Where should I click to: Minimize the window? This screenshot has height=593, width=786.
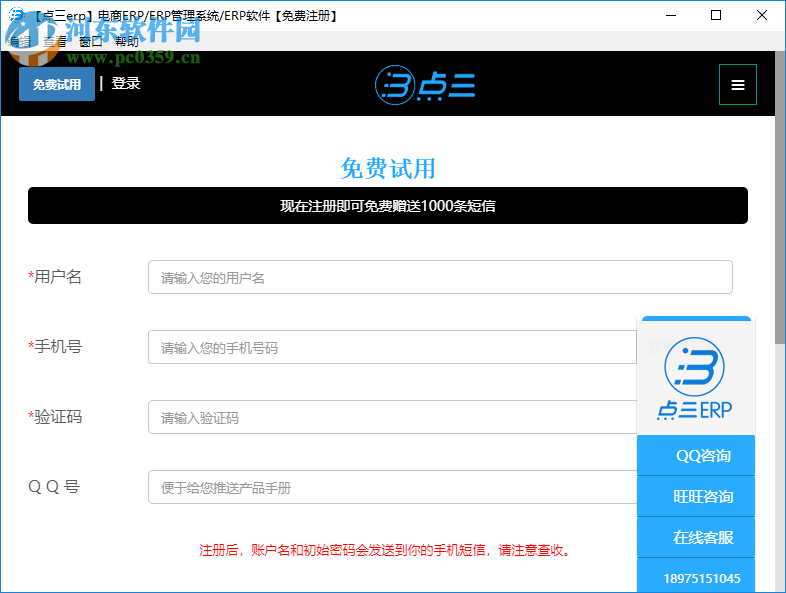click(671, 15)
